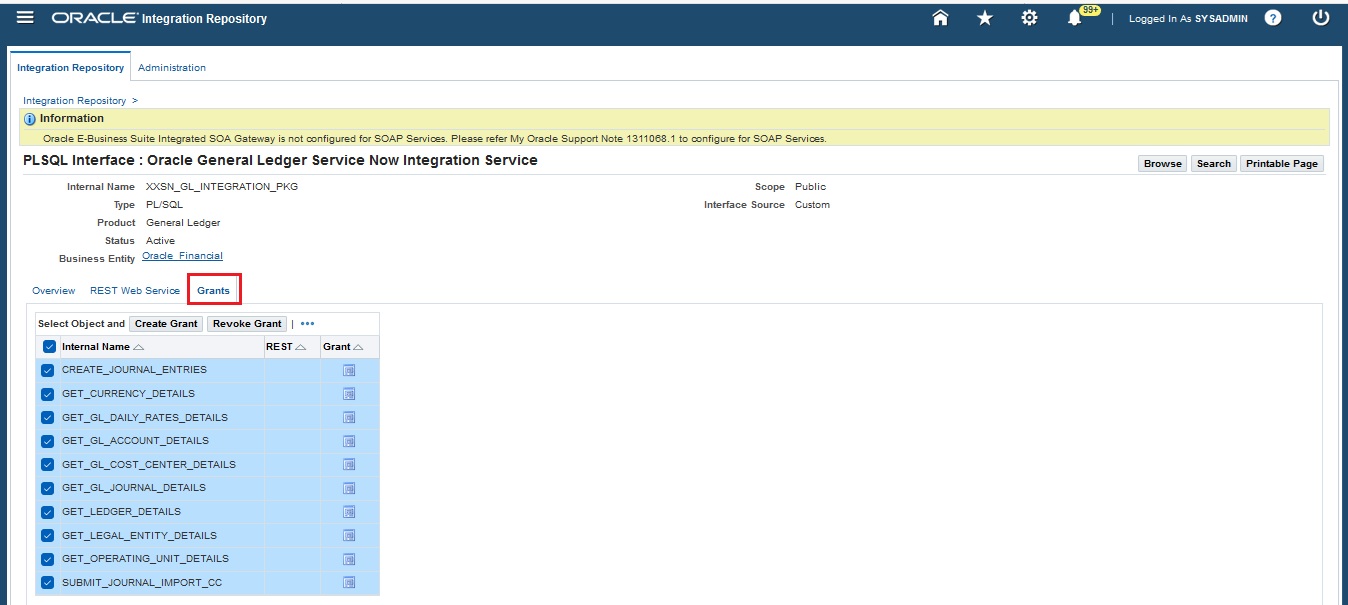
Task: Open the three-dot more actions menu
Action: coord(307,324)
